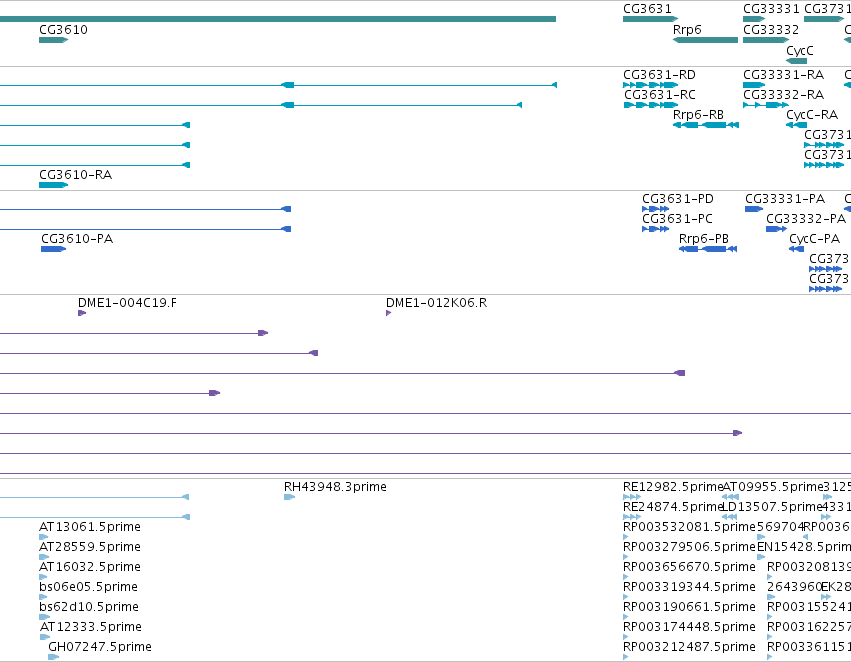Click the long teal gene bar

click(x=278, y=19)
